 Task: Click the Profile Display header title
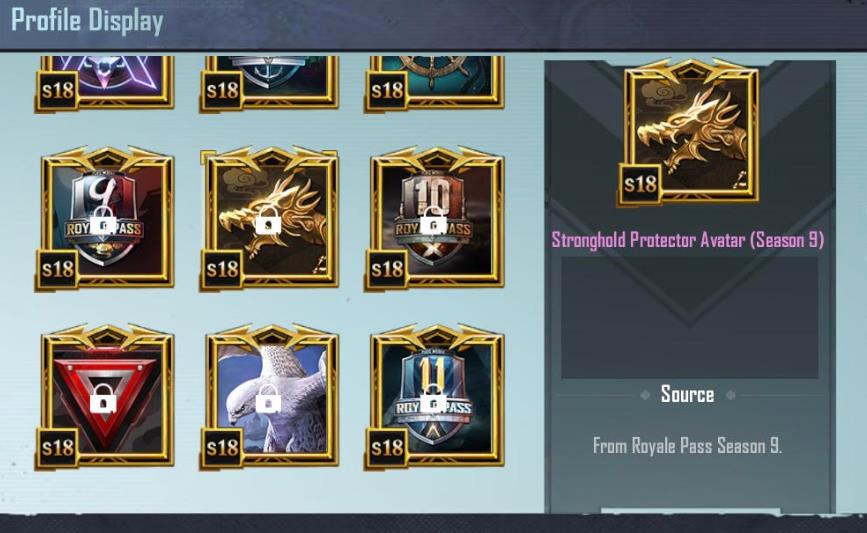[x=87, y=21]
